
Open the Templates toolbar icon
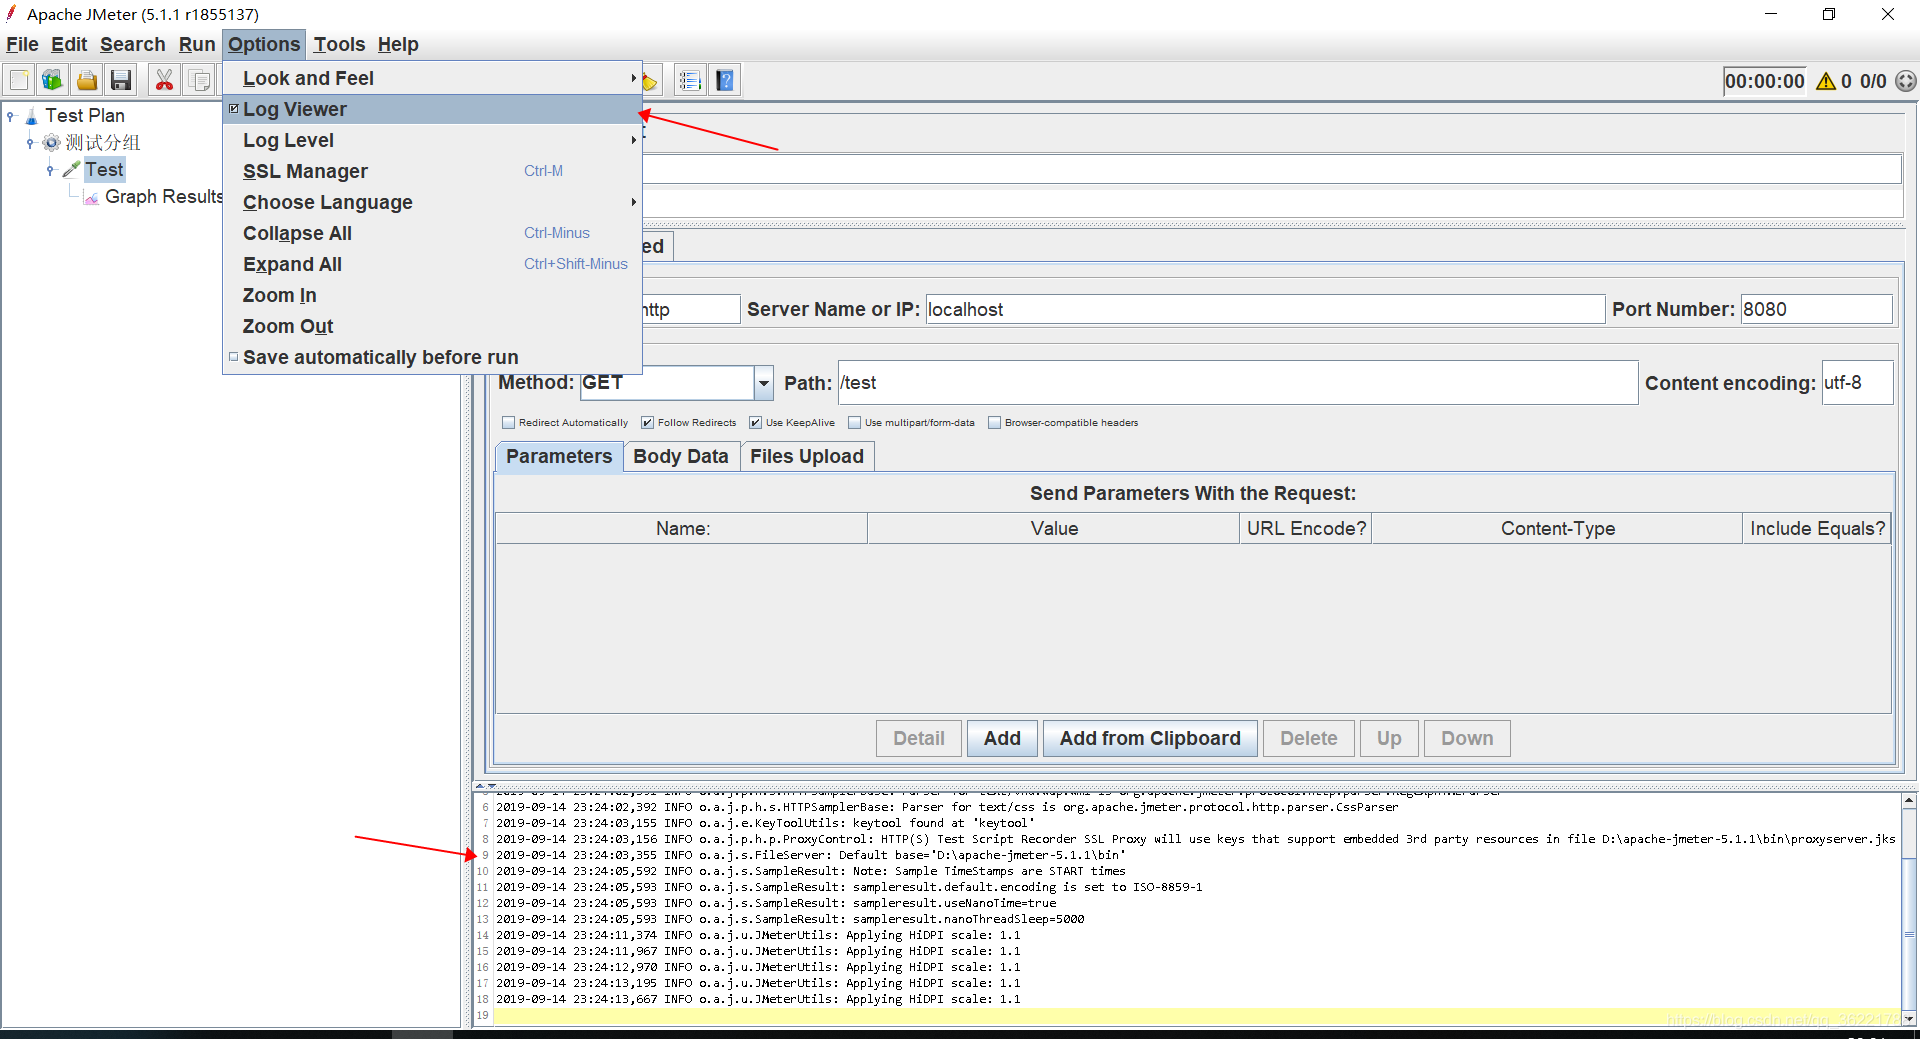52,80
